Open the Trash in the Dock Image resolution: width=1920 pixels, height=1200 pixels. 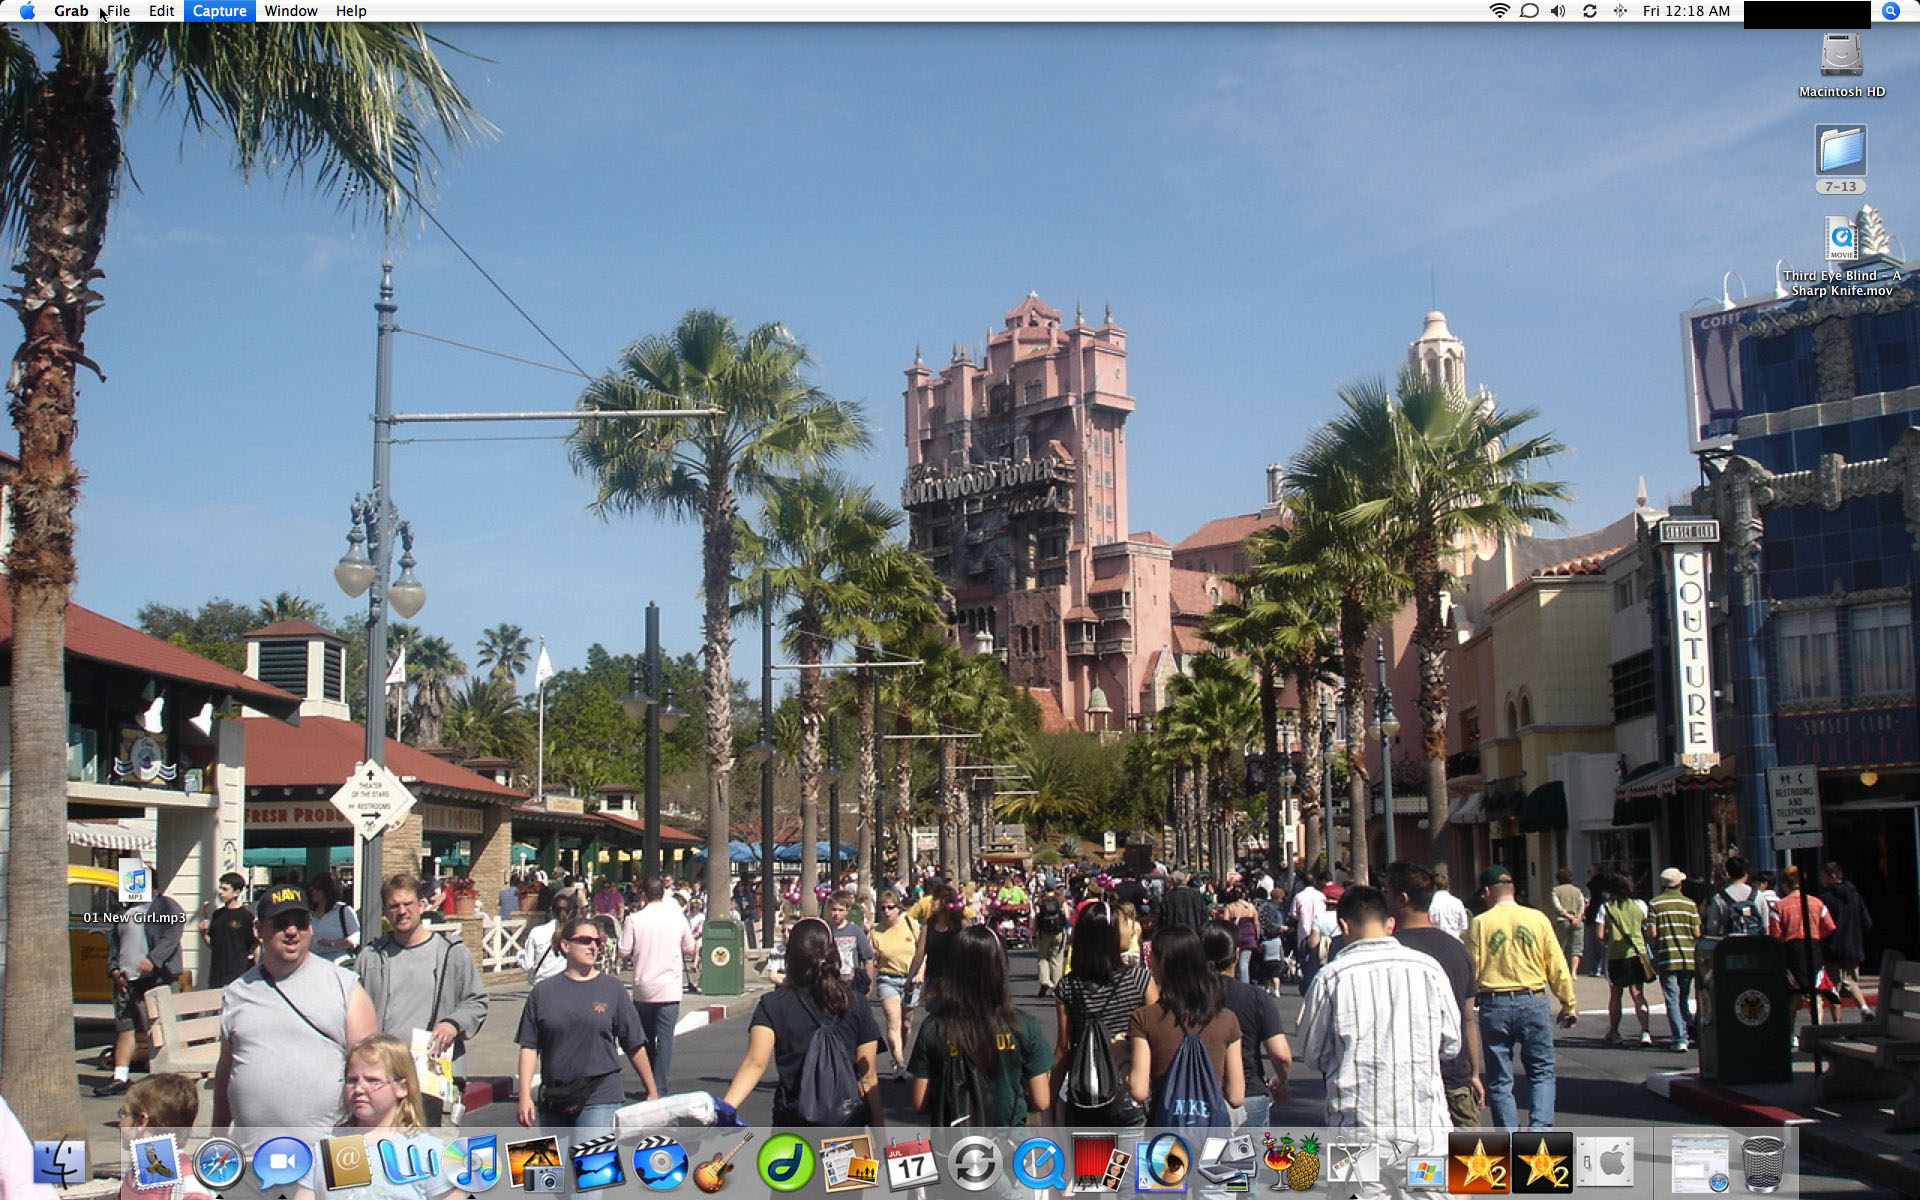click(1763, 1164)
